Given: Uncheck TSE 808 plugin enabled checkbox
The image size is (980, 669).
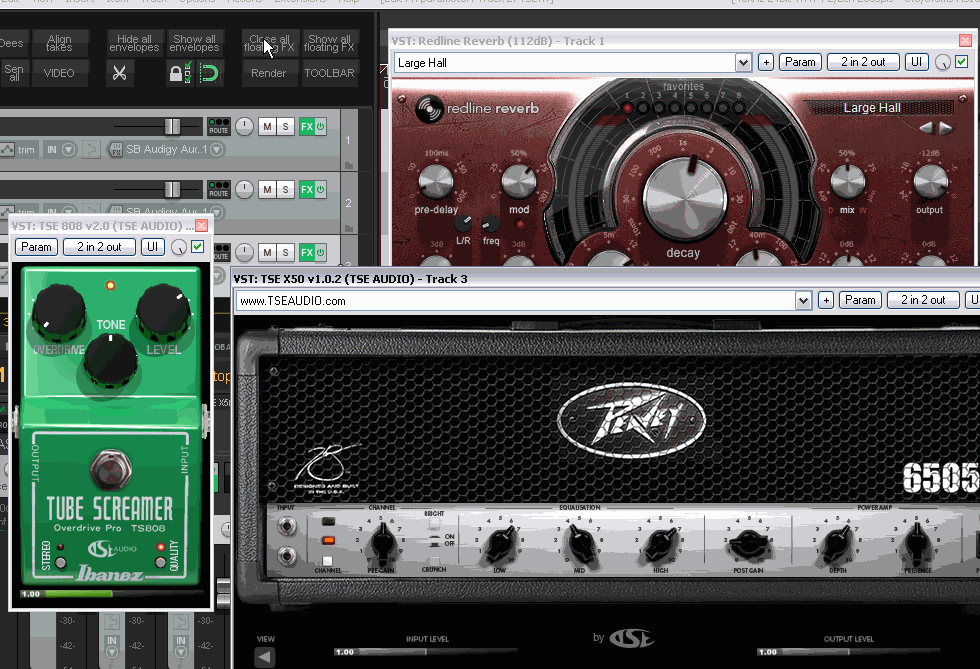Looking at the screenshot, I should tap(198, 247).
